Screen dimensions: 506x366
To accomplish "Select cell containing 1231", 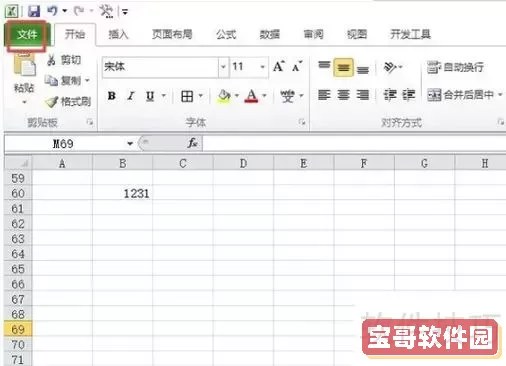I will coord(123,193).
